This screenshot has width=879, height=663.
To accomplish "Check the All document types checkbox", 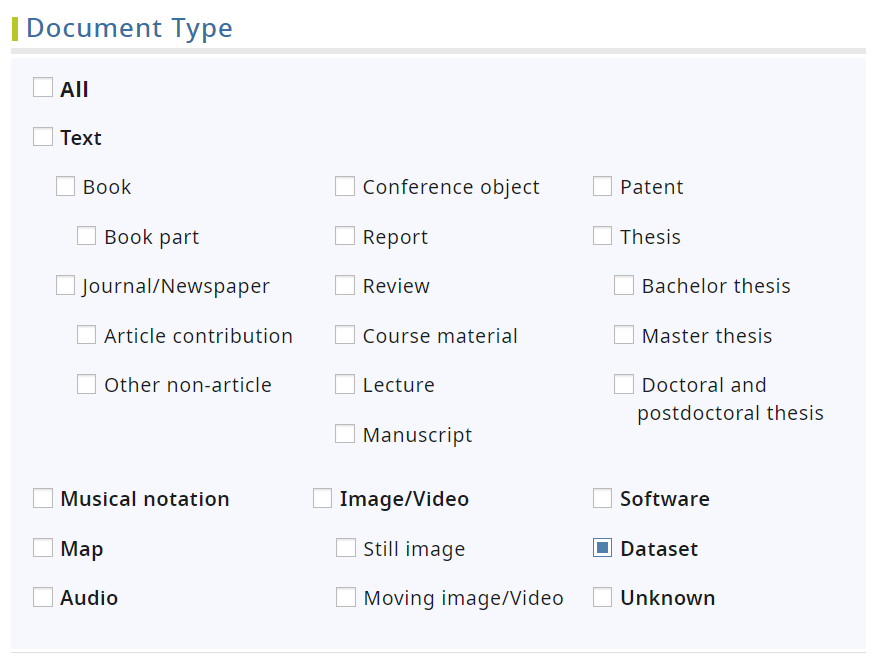I will coord(43,88).
